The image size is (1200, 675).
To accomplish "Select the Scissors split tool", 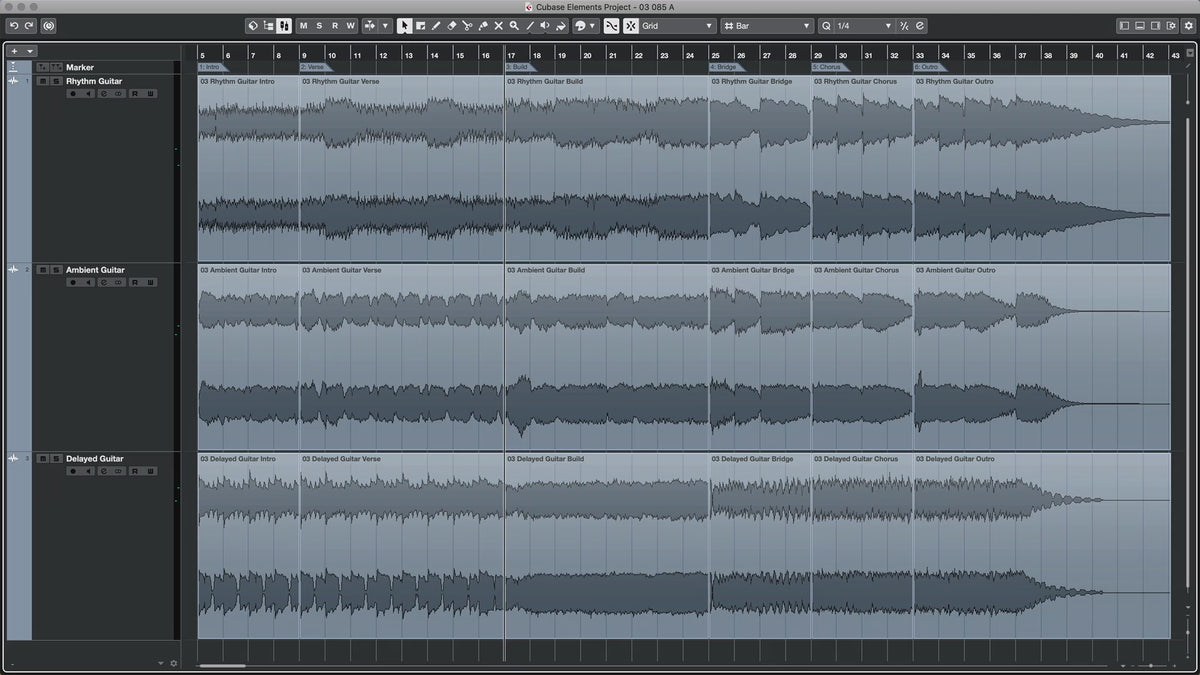I will click(467, 26).
